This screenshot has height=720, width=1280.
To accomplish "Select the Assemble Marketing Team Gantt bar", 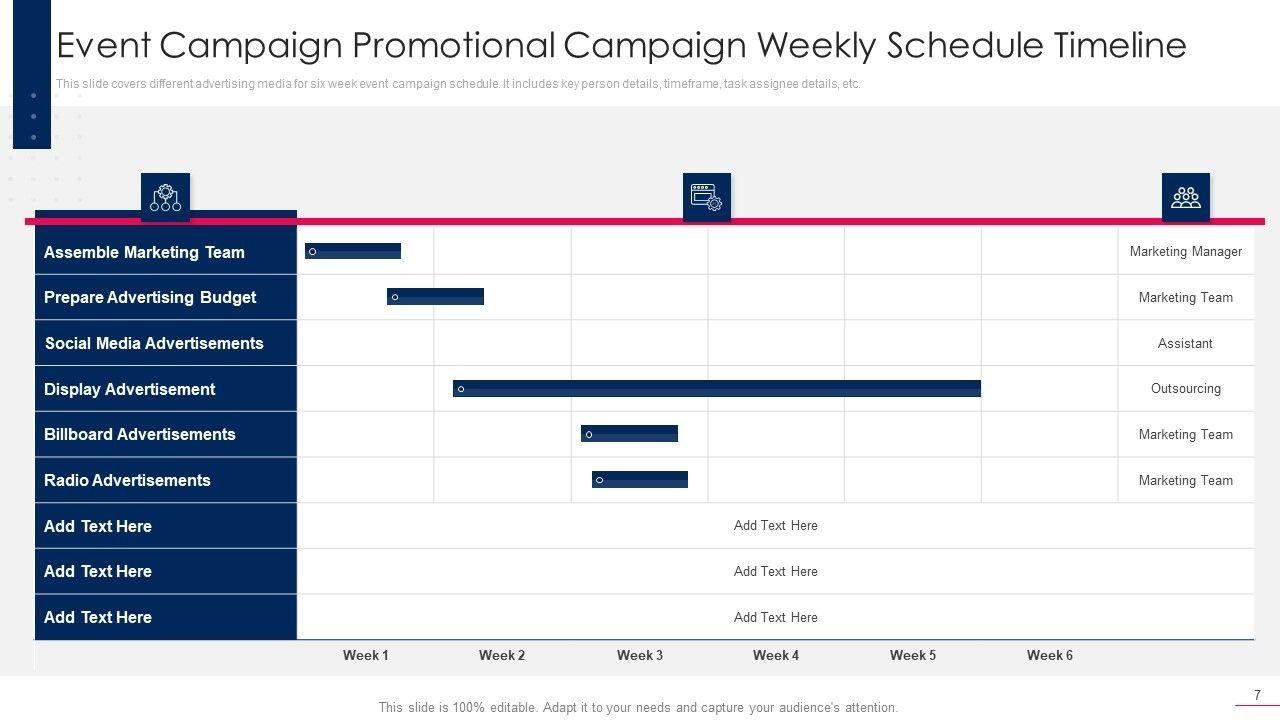I will [x=353, y=251].
